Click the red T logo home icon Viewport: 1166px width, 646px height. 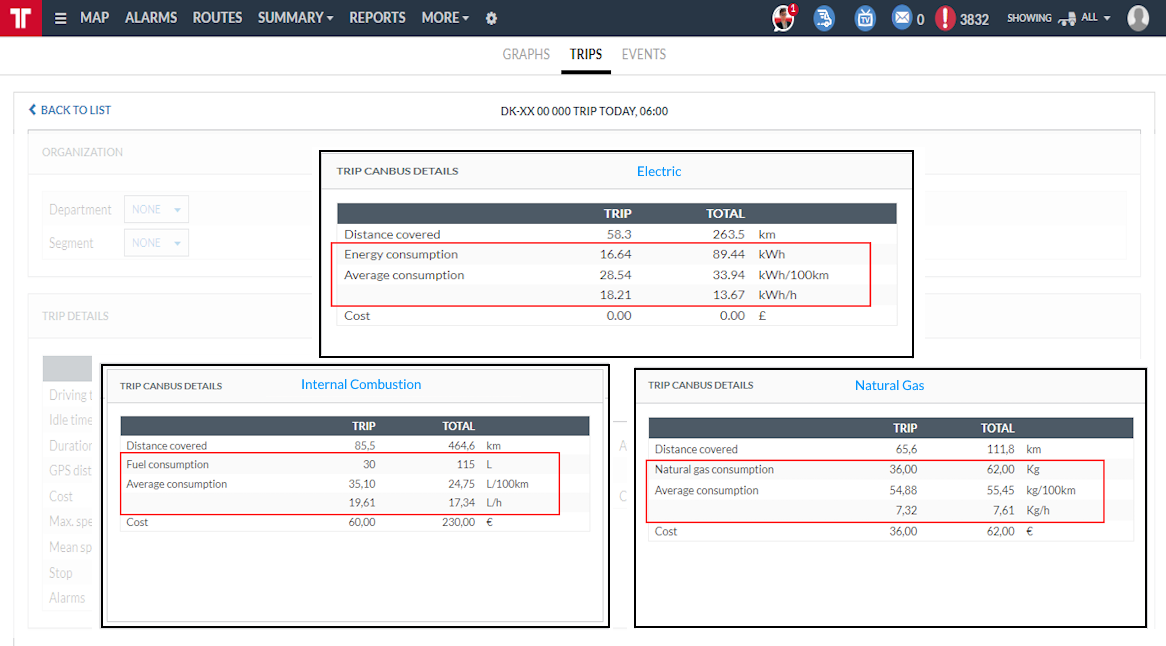21,18
